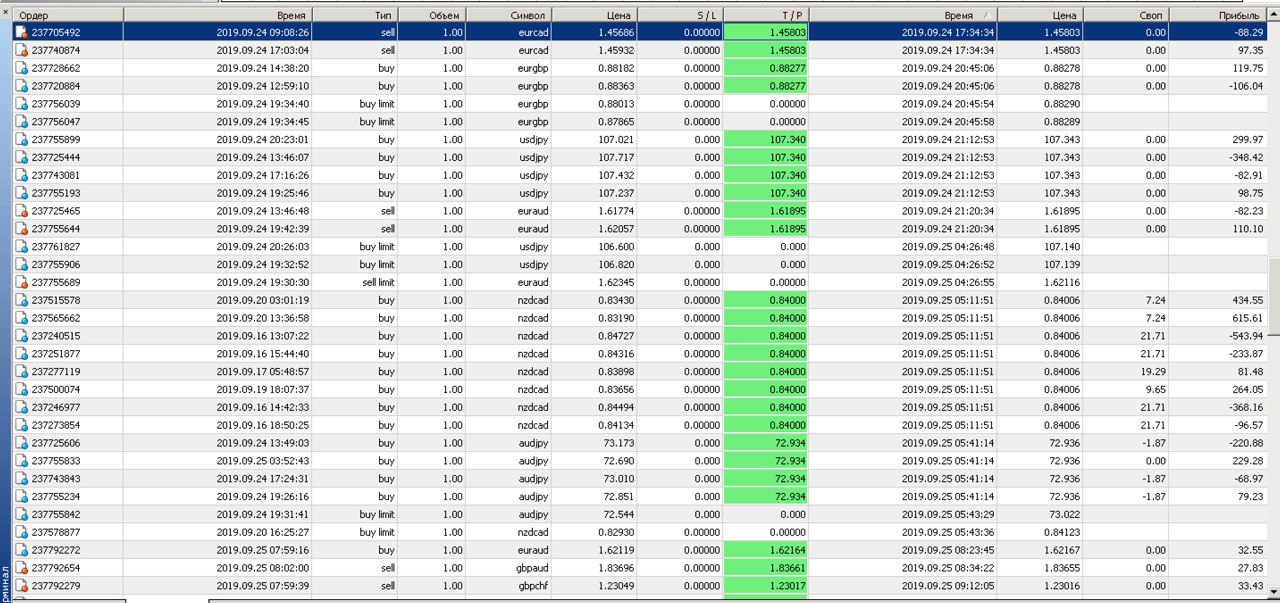
Task: Click the Цена header next to Символ
Action: pos(594,15)
